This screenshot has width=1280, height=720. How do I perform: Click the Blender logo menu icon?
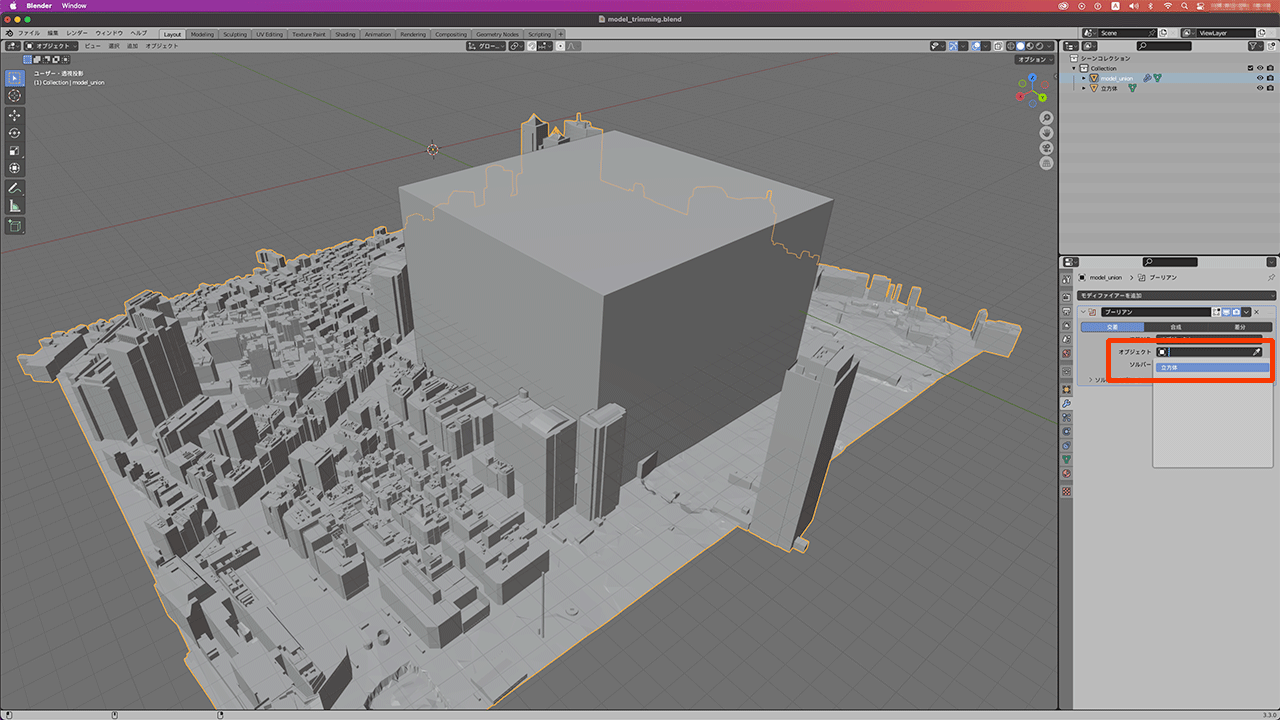point(9,33)
